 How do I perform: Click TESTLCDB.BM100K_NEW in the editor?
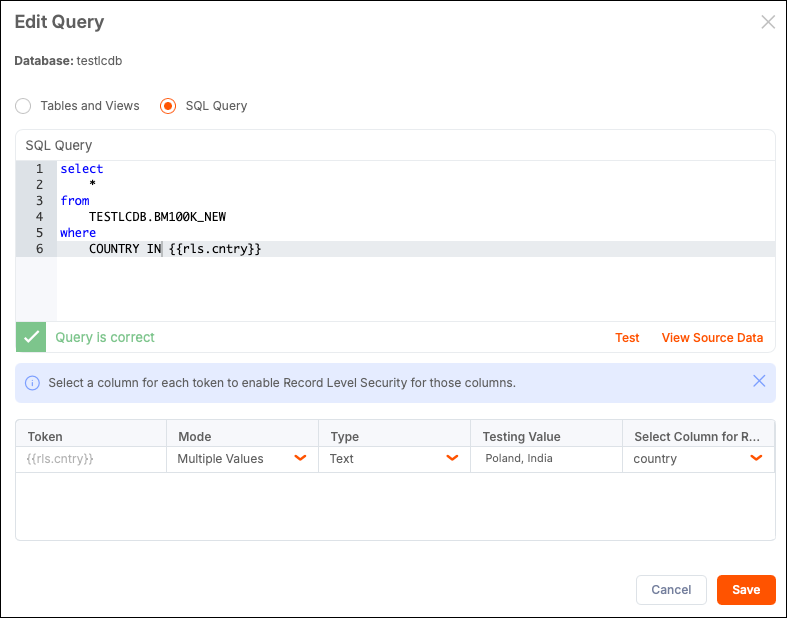pyautogui.click(x=158, y=217)
